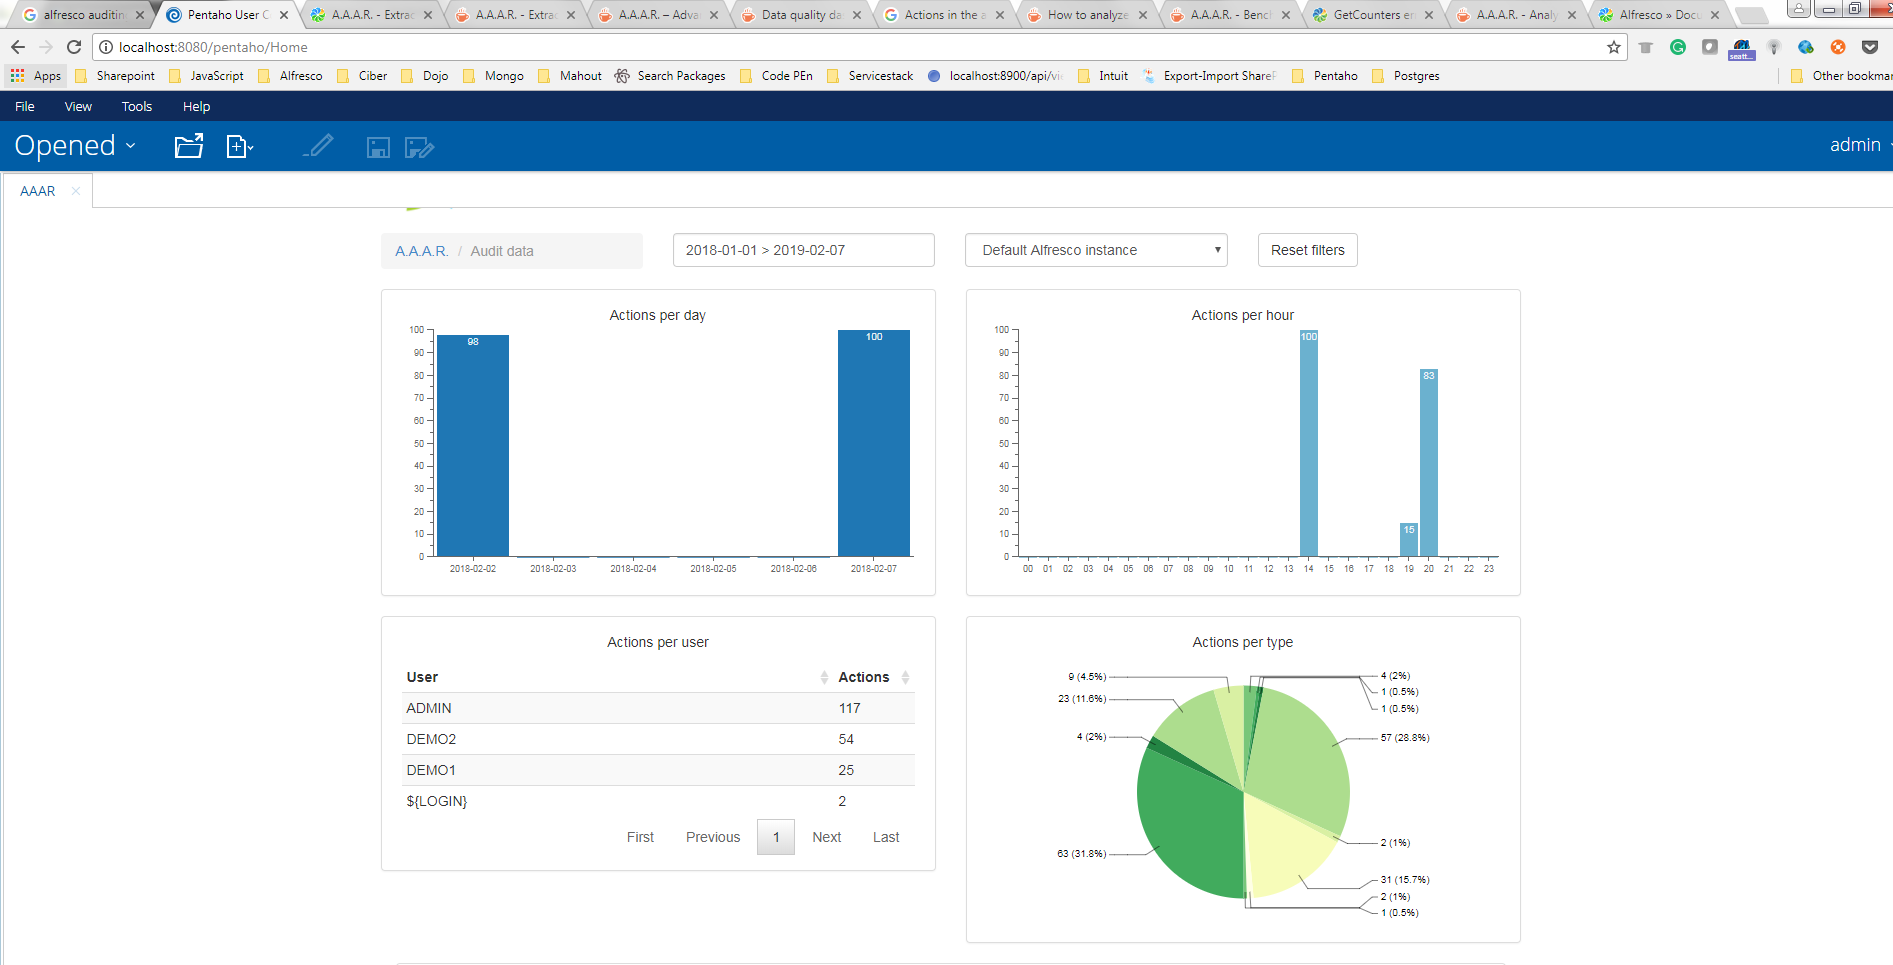Click the browser reload icon
This screenshot has height=965, width=1893.
point(74,47)
